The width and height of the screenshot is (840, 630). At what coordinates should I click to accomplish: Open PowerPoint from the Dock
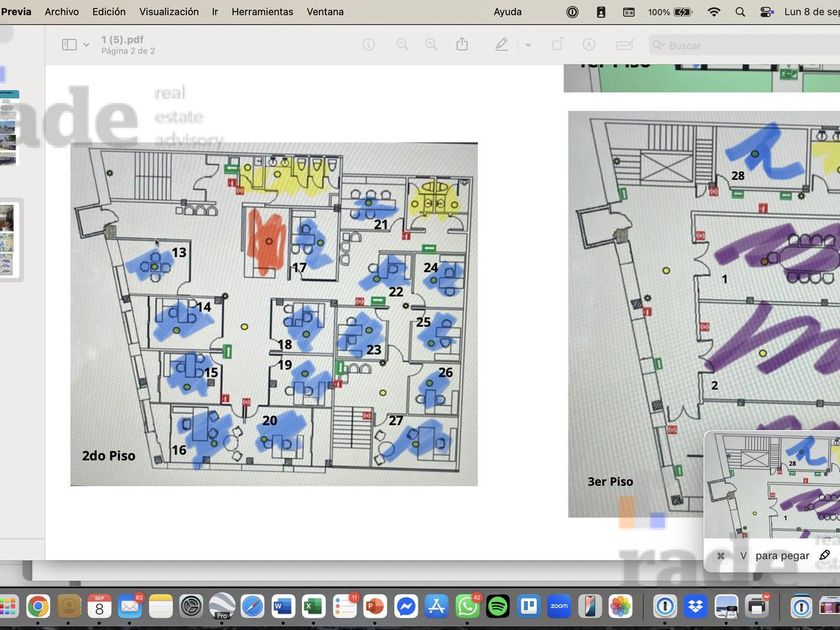375,607
